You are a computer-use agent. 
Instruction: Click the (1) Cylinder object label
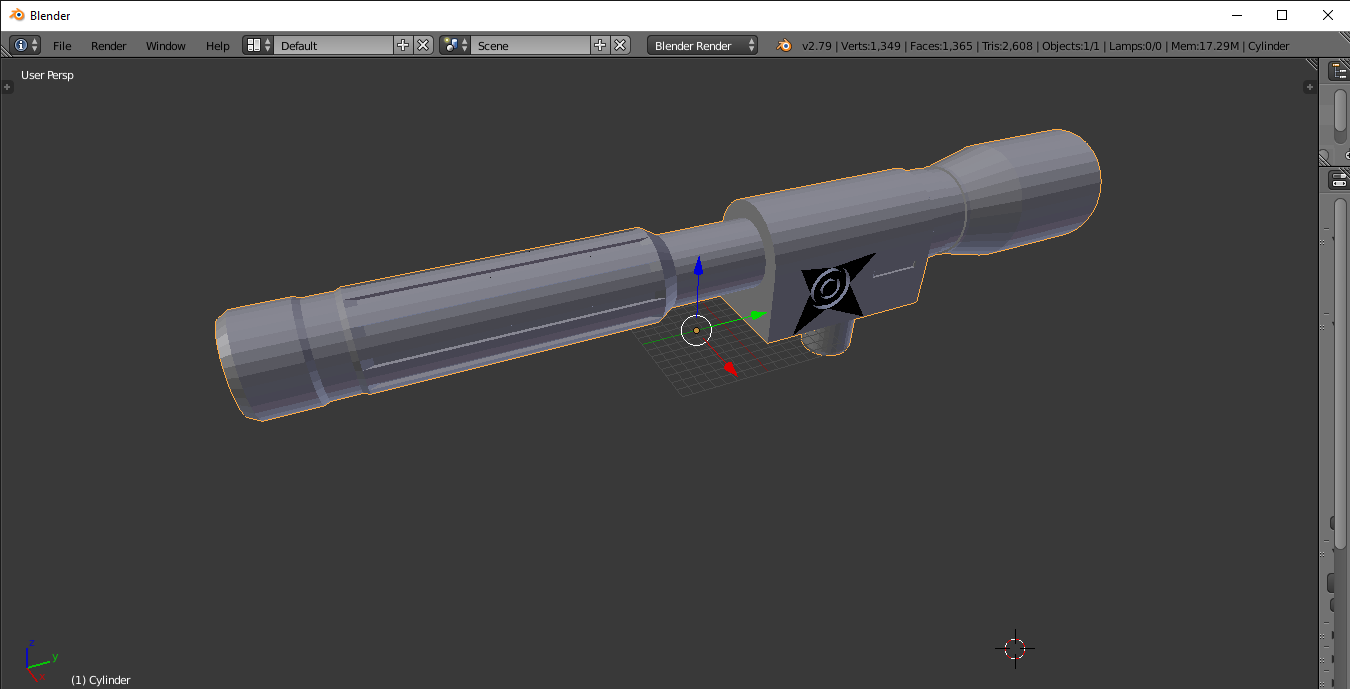[101, 680]
